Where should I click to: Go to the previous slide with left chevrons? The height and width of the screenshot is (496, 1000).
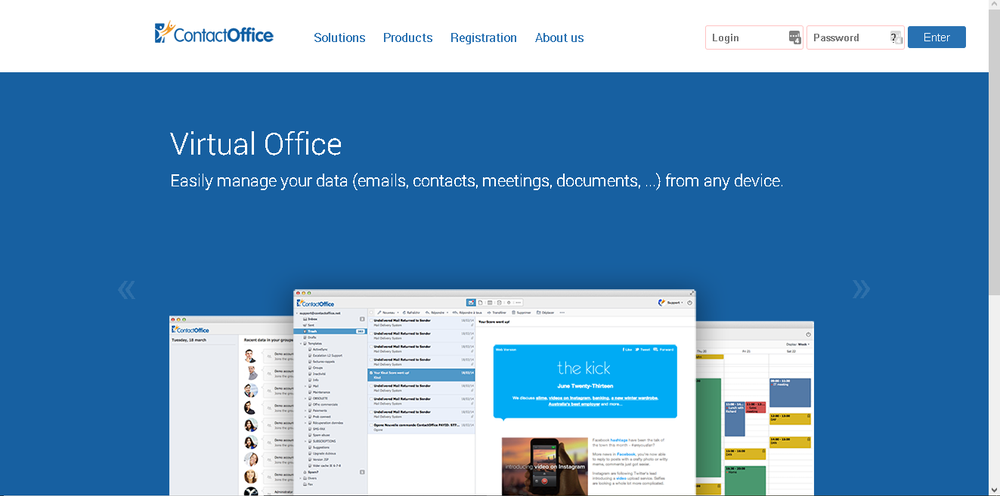pyautogui.click(x=126, y=289)
